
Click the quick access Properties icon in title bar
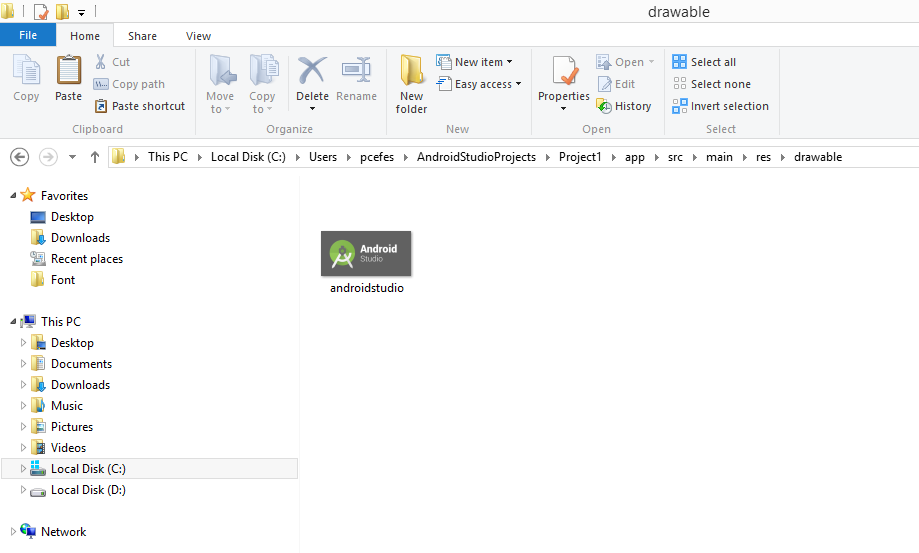(x=41, y=11)
